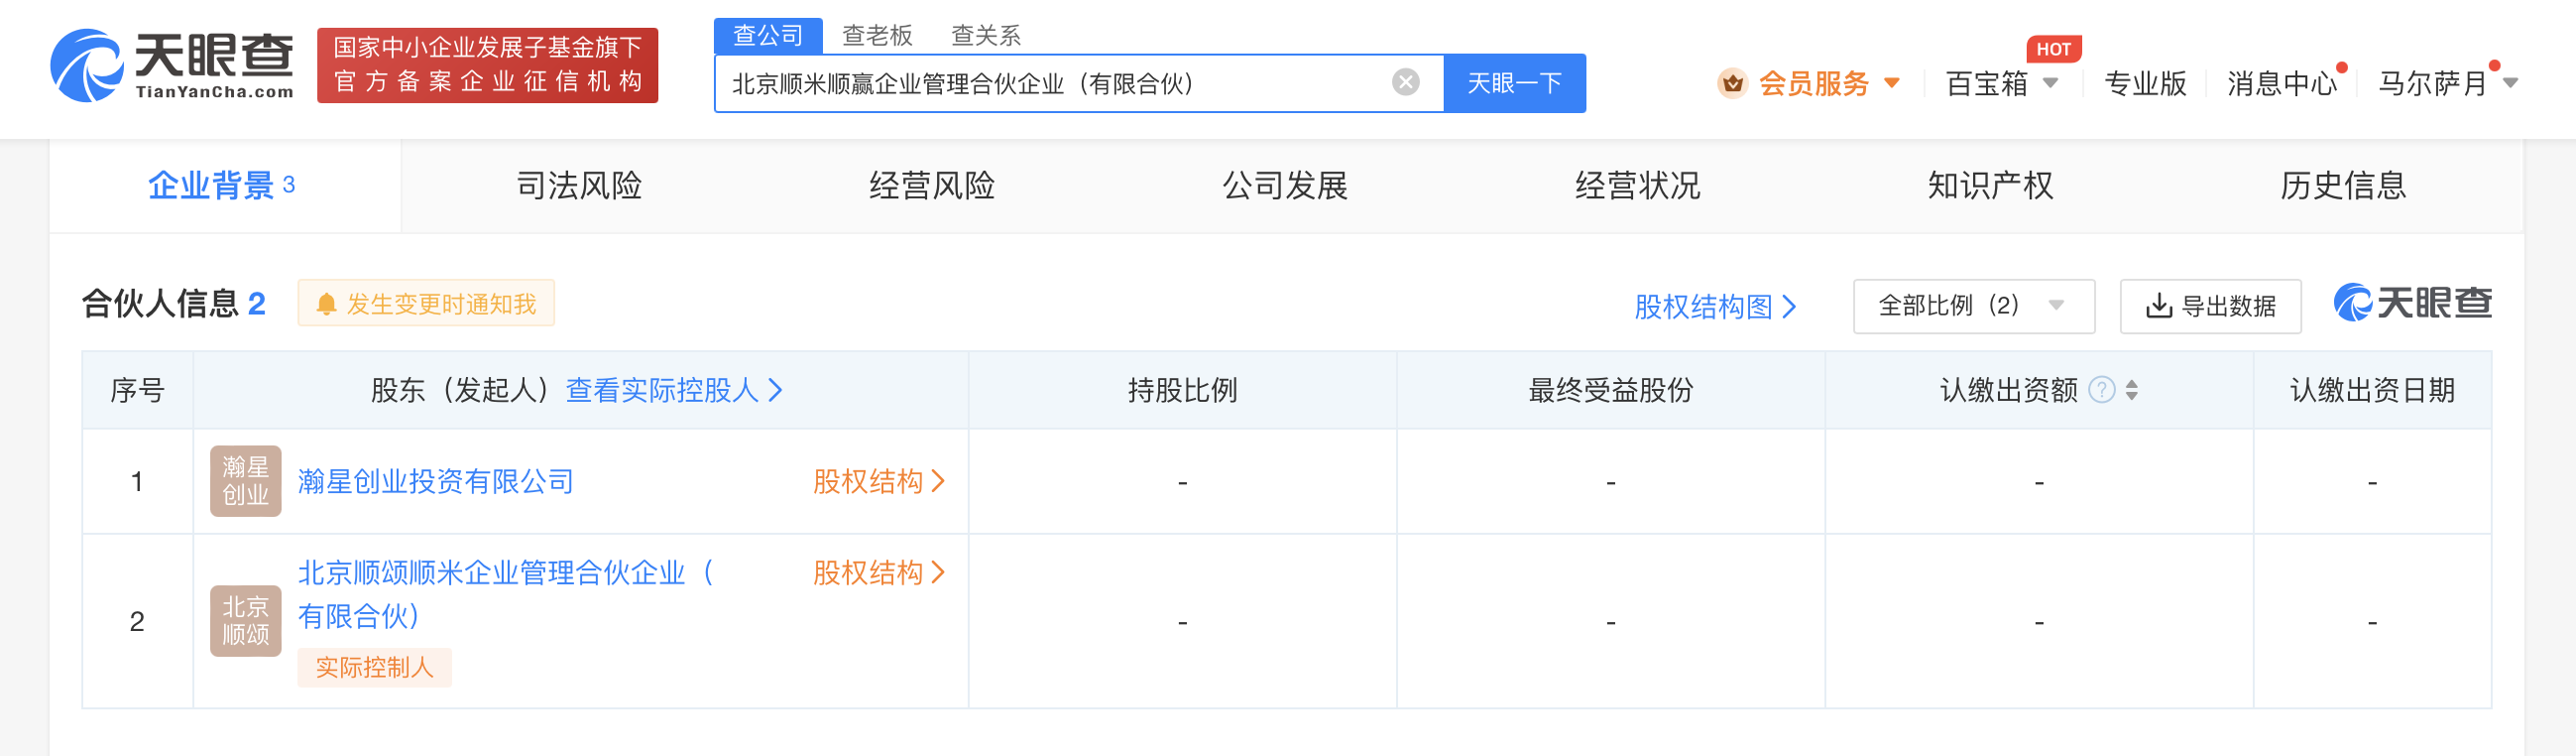Open the 股权结构图 link
2576x756 pixels.
coord(1715,306)
